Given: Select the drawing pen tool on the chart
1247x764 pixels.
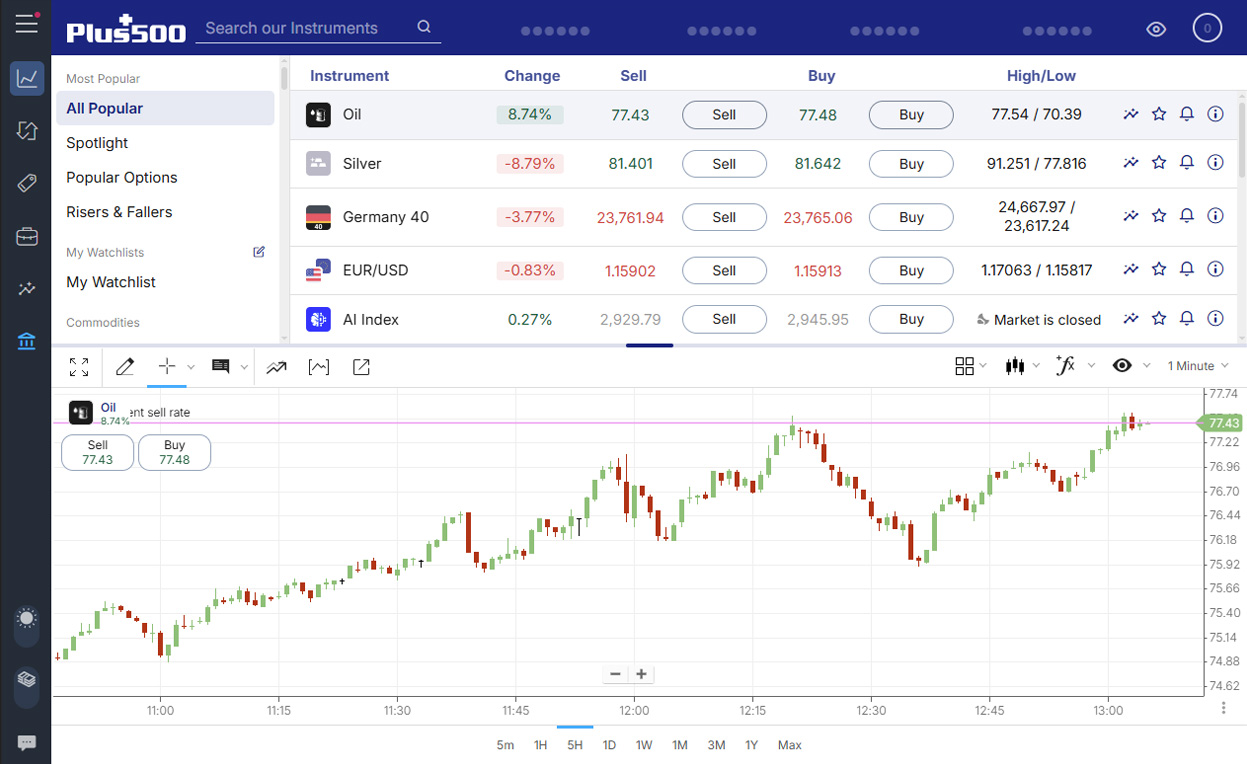Looking at the screenshot, I should tap(124, 367).
